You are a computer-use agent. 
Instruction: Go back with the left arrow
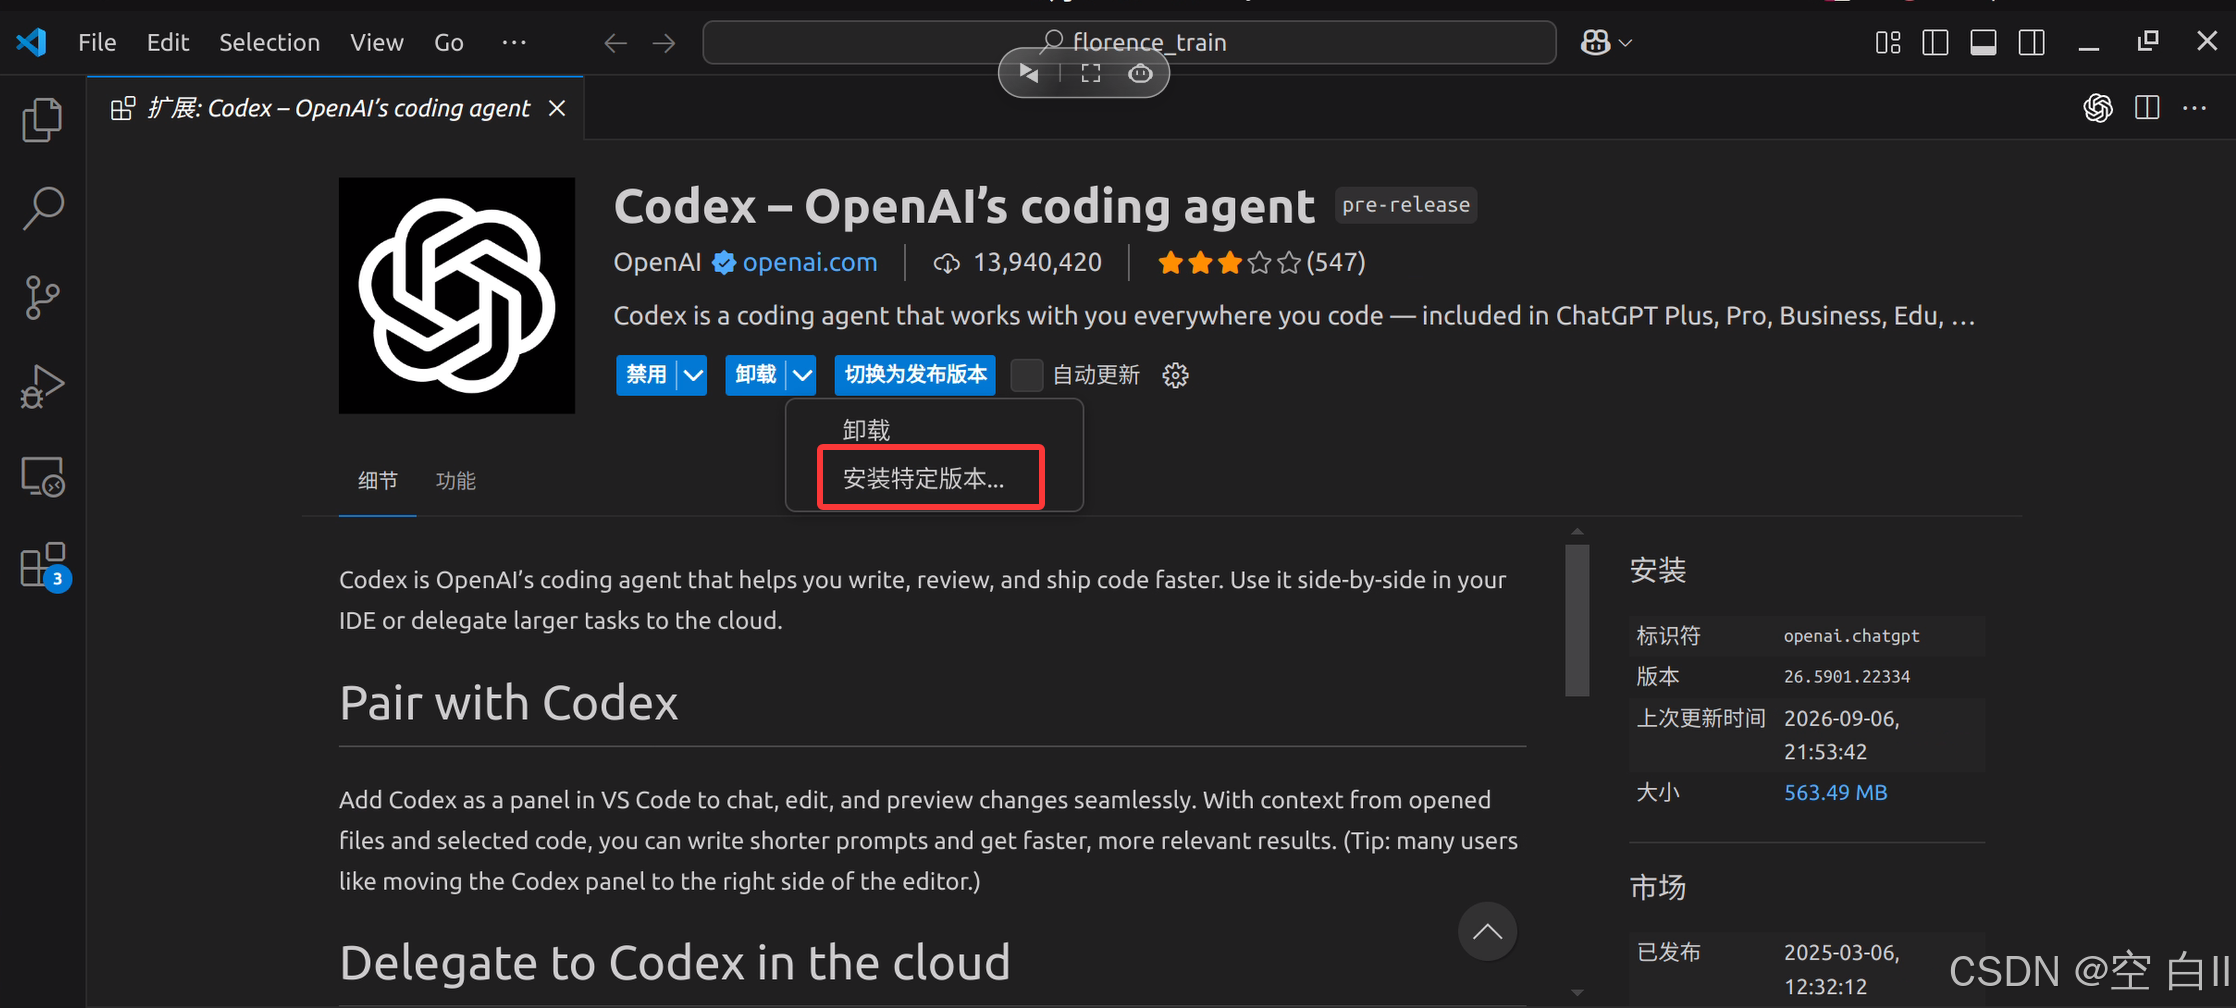[x=616, y=43]
